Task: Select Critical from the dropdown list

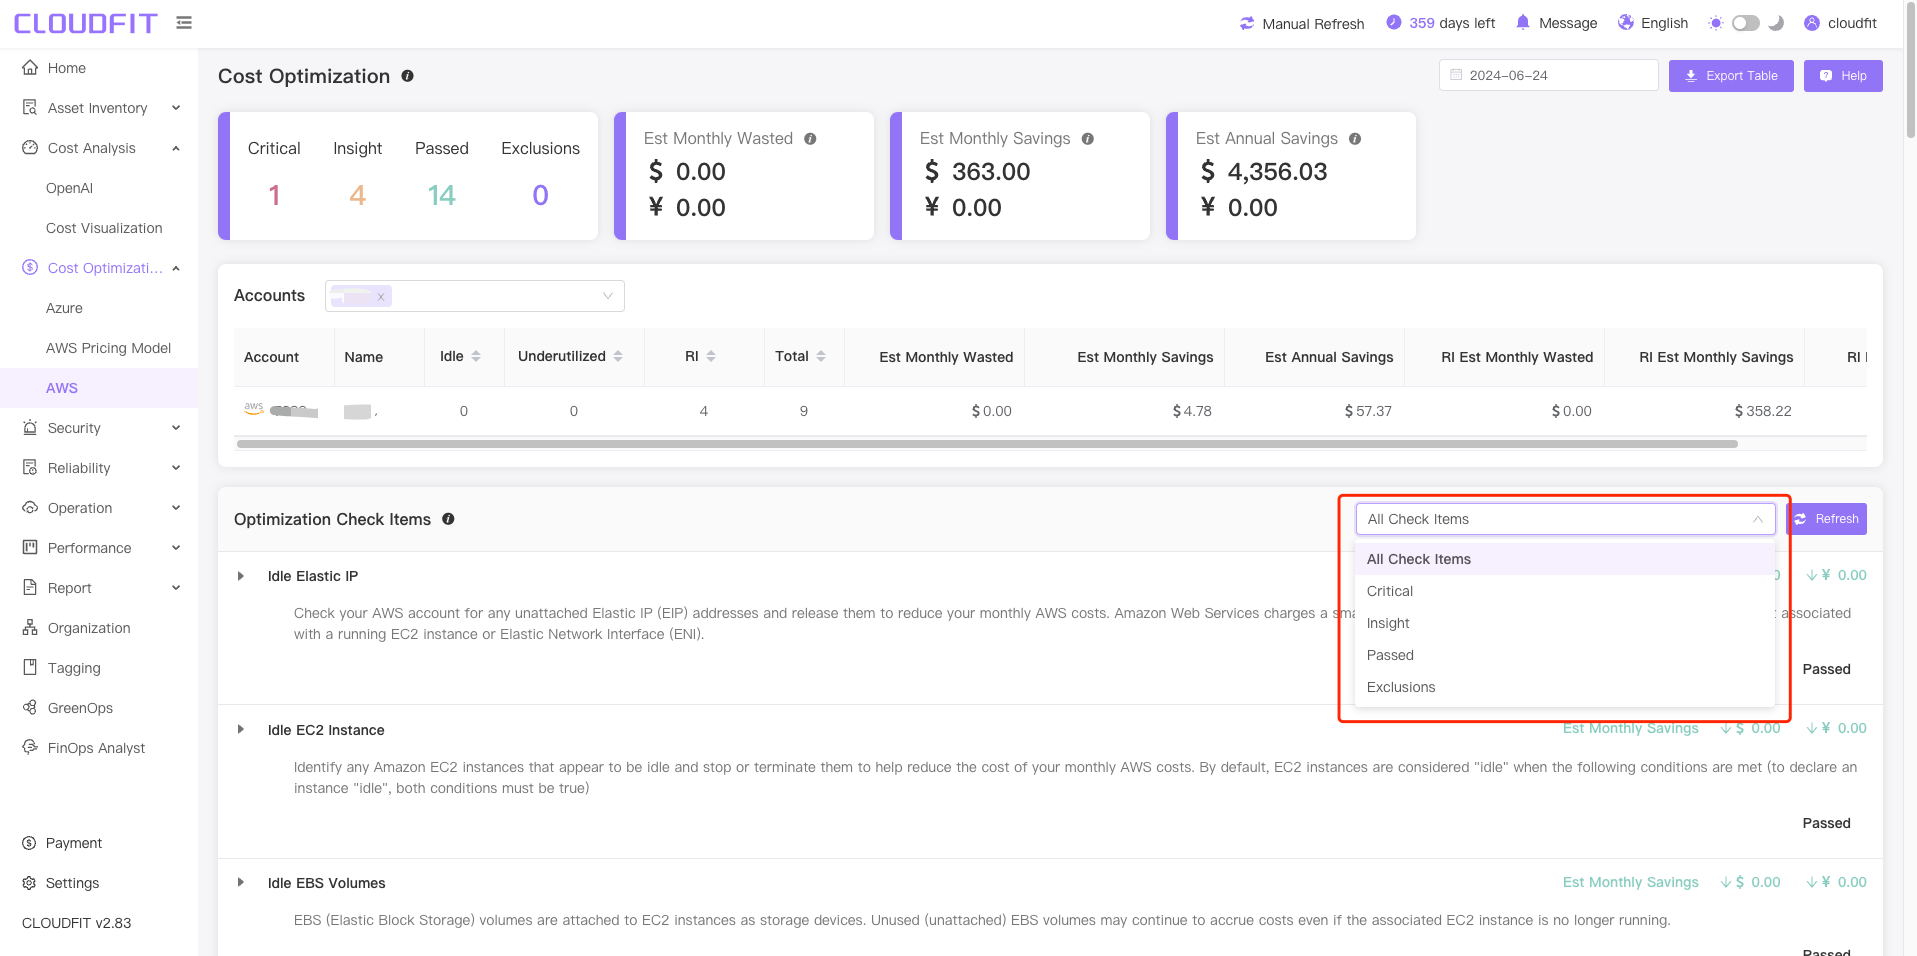Action: click(1565, 591)
